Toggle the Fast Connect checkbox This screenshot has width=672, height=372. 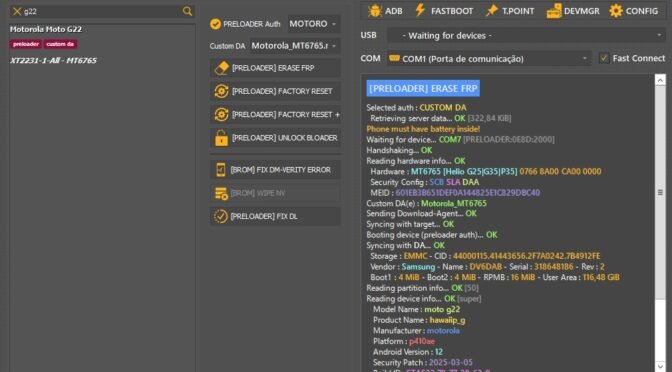604,58
